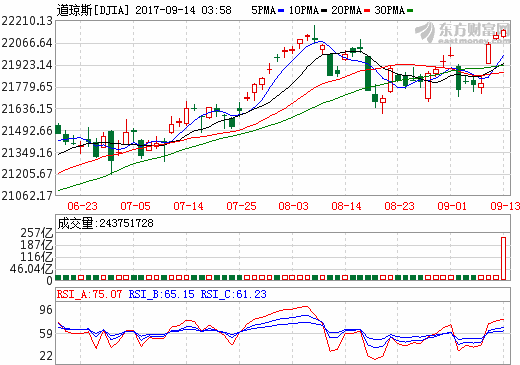Click the 08-14 date label
Viewport: 520px width, 365px height.
(346, 206)
